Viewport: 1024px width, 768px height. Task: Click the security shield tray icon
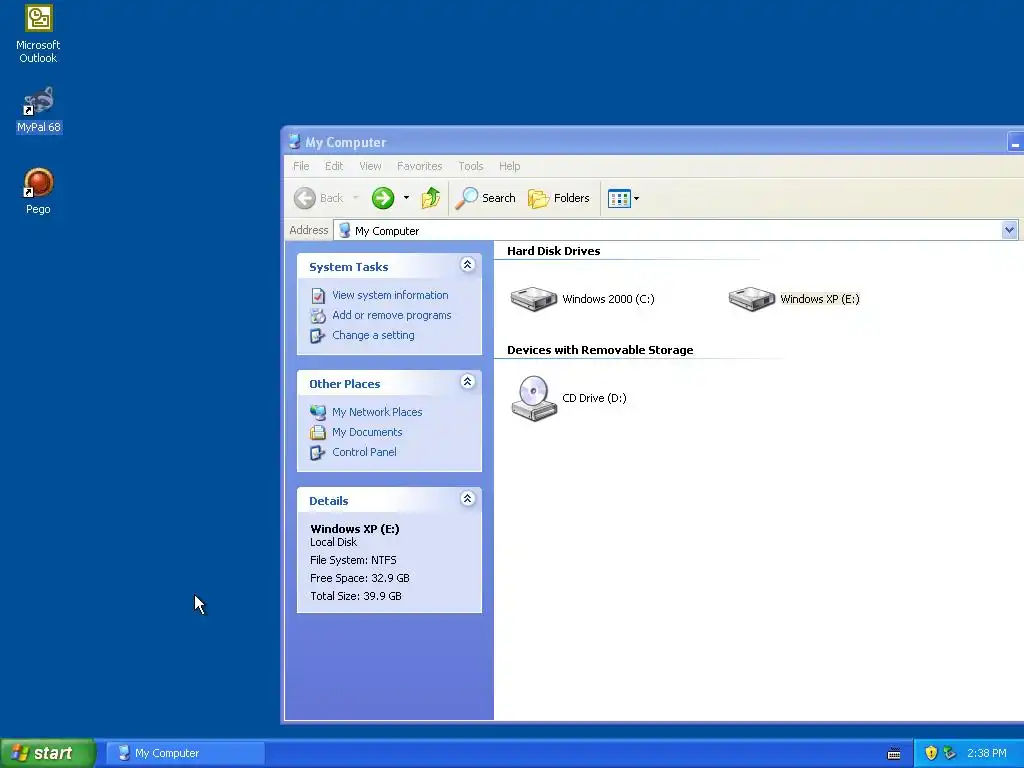coord(931,753)
